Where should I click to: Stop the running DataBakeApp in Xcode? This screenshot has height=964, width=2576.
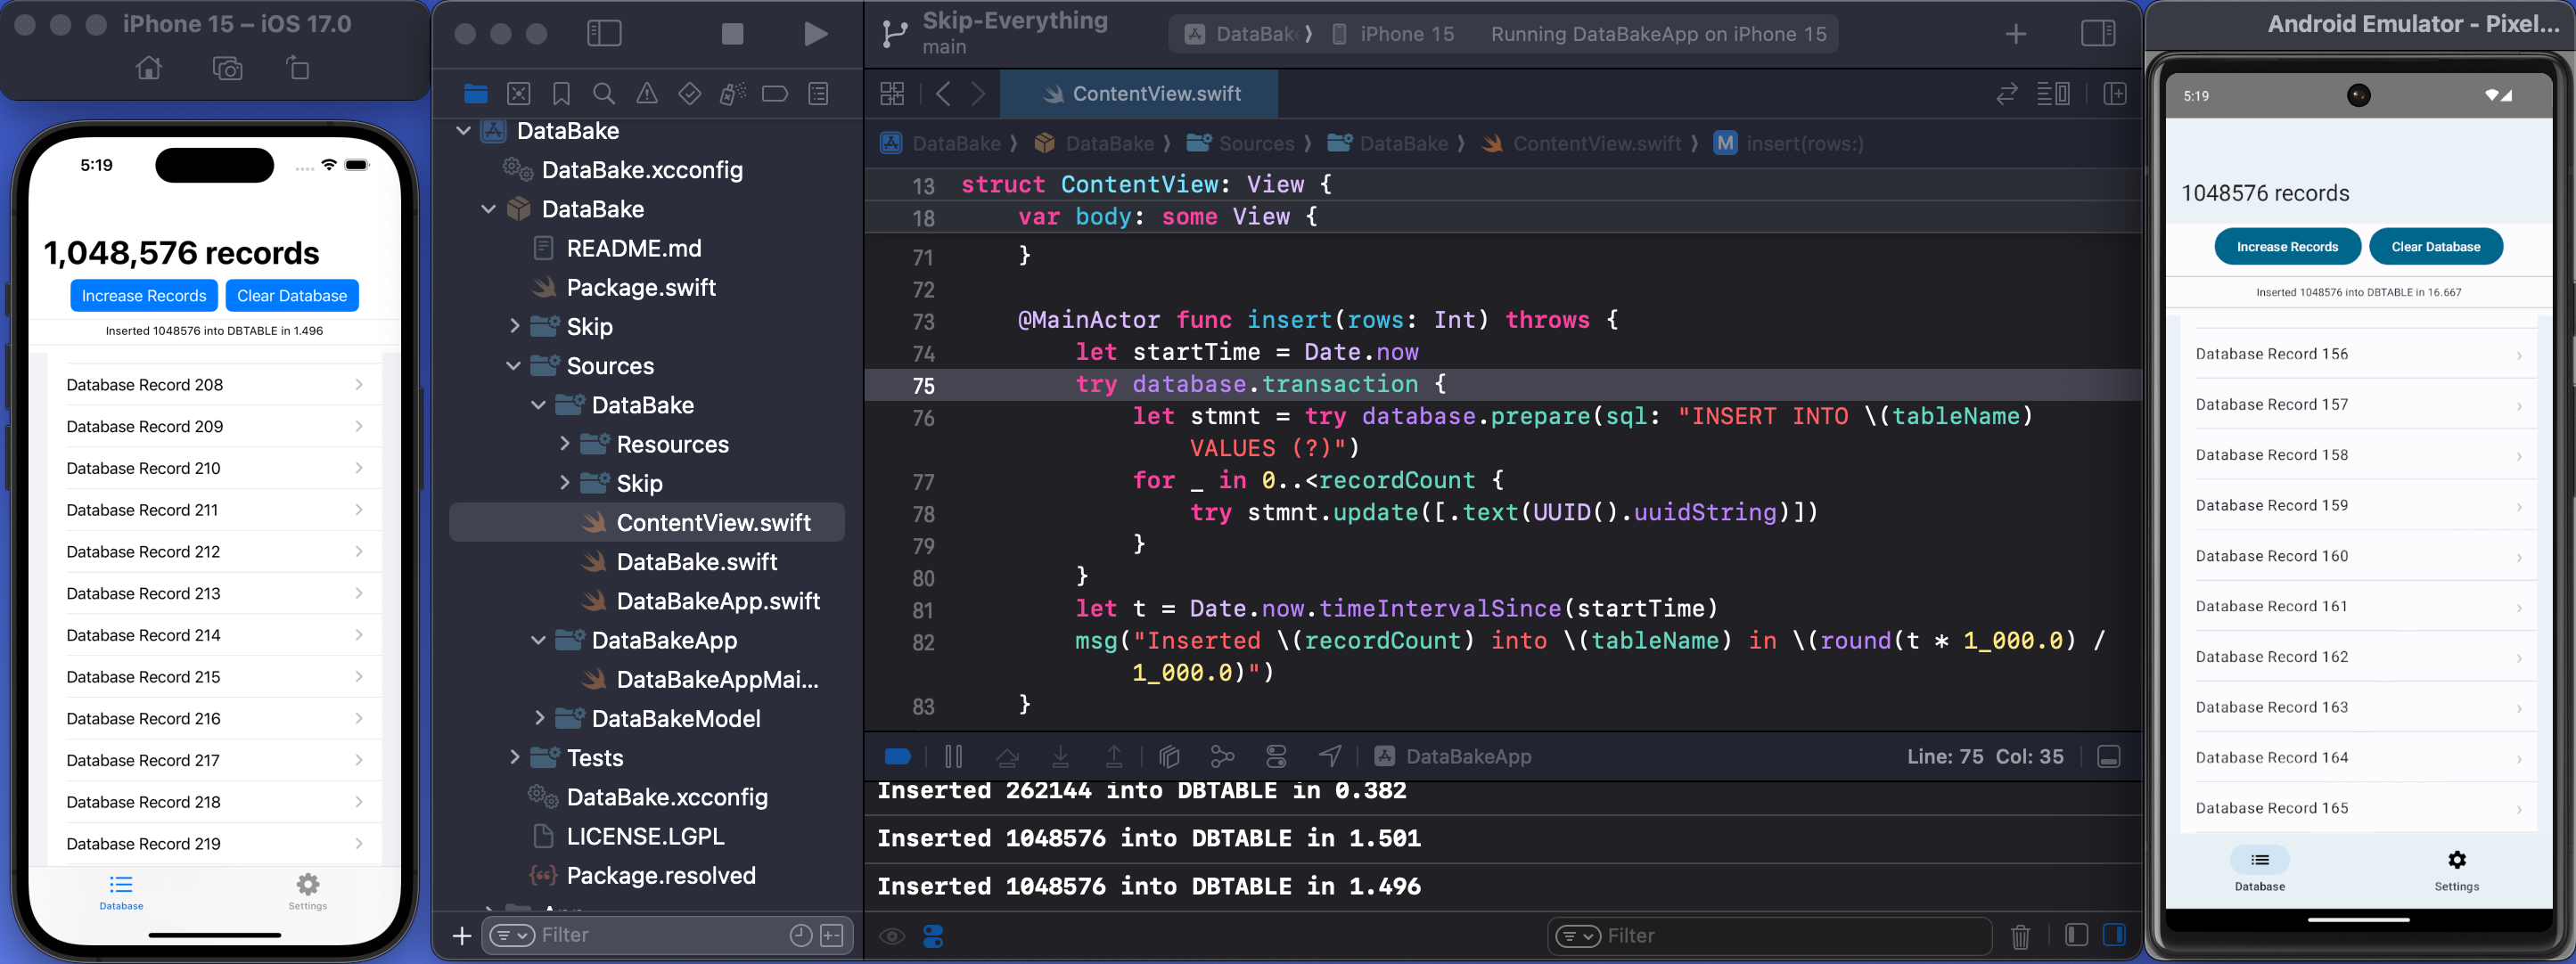(x=732, y=33)
